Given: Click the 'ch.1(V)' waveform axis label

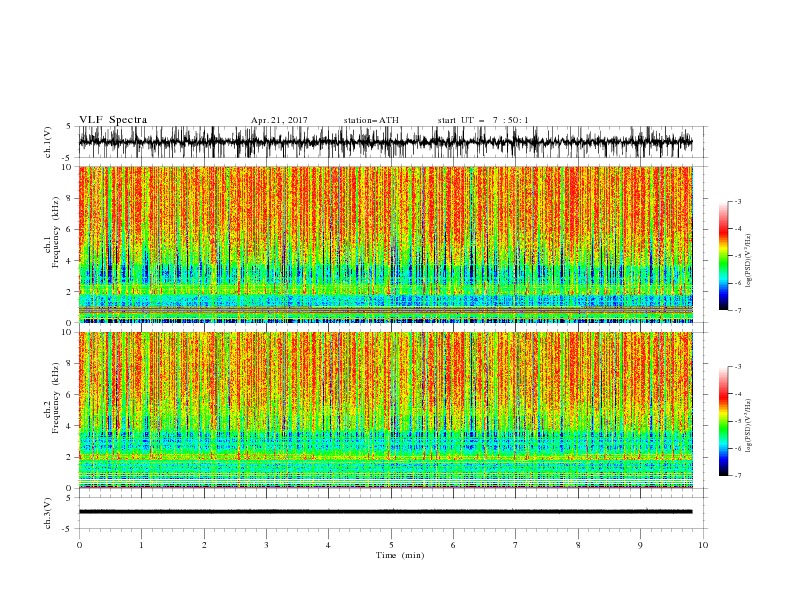Looking at the screenshot, I should click(48, 142).
